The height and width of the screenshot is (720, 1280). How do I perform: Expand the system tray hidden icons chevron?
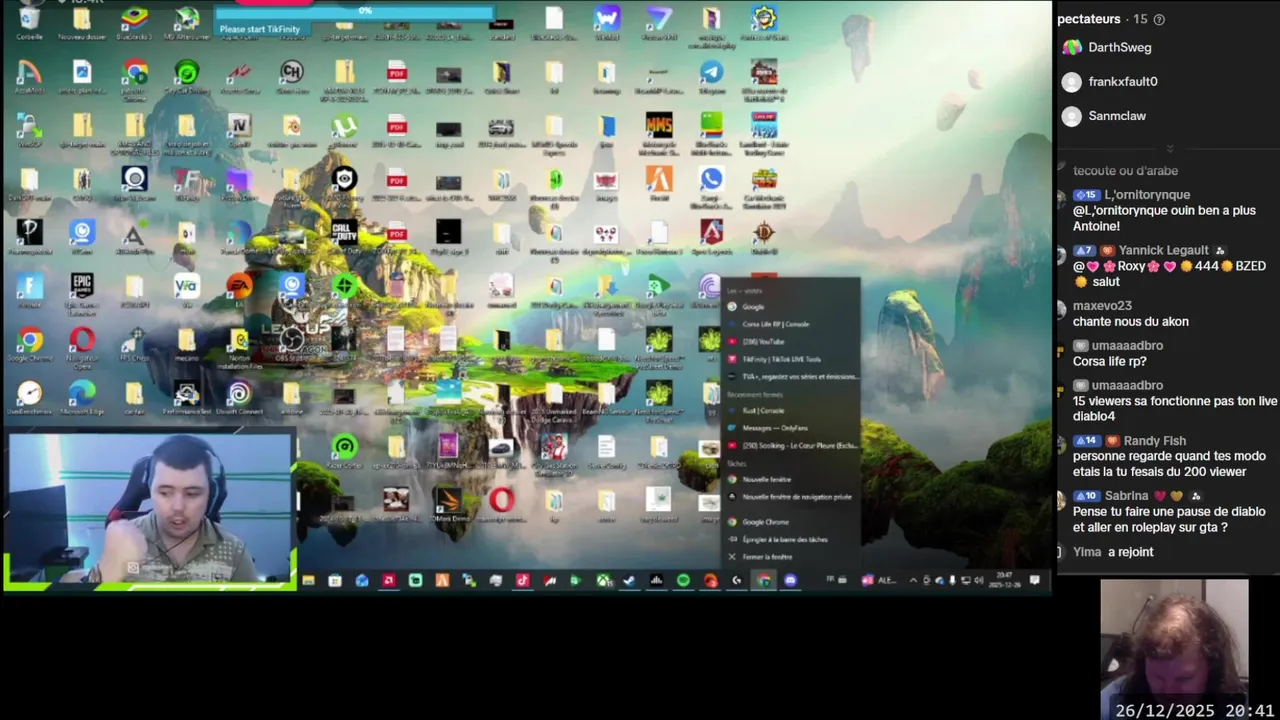(913, 580)
